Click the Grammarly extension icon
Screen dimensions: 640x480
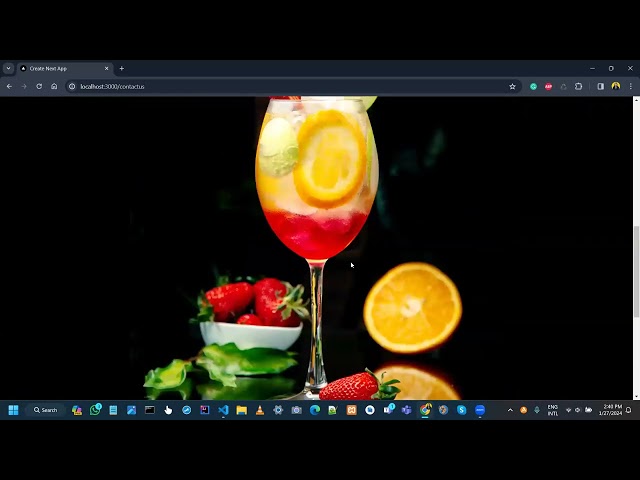click(x=533, y=87)
